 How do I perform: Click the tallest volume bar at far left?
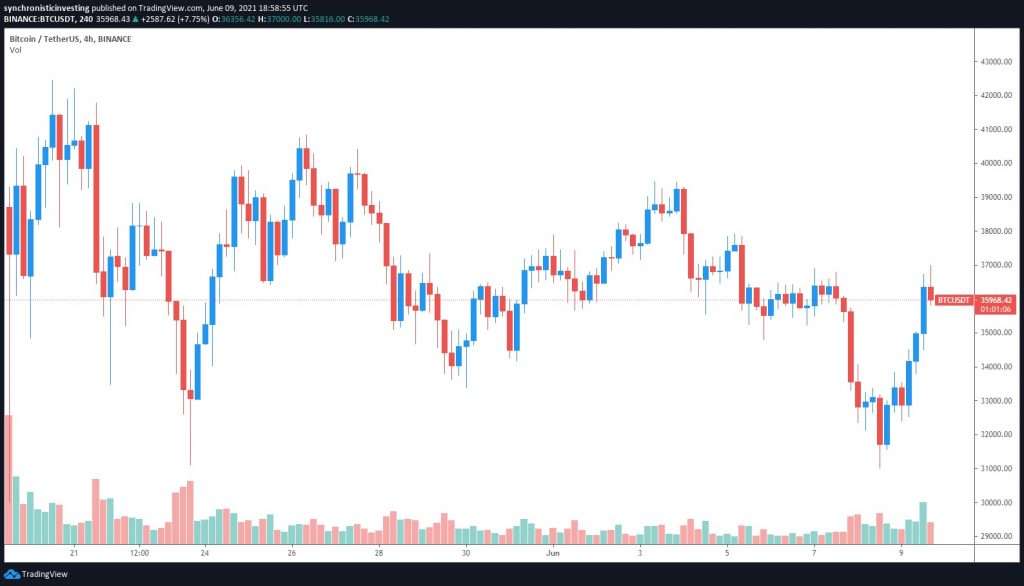click(8, 480)
